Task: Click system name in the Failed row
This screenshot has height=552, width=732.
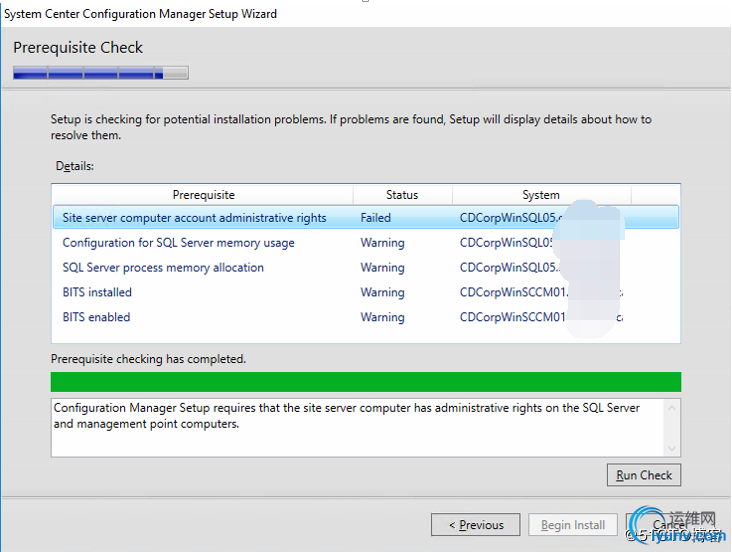Action: [x=510, y=218]
